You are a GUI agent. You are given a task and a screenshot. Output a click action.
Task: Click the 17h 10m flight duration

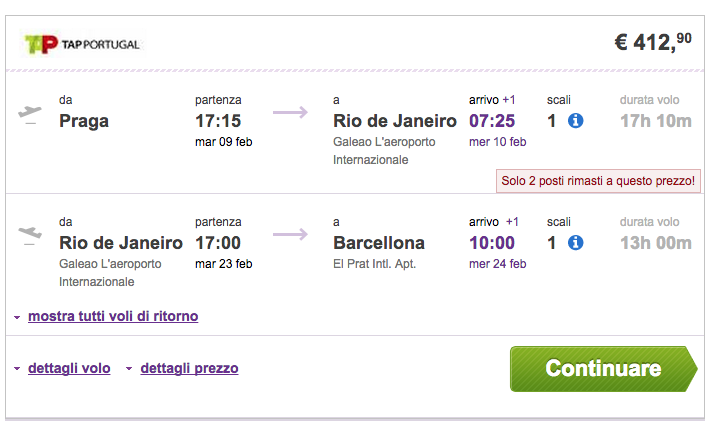[x=656, y=121]
